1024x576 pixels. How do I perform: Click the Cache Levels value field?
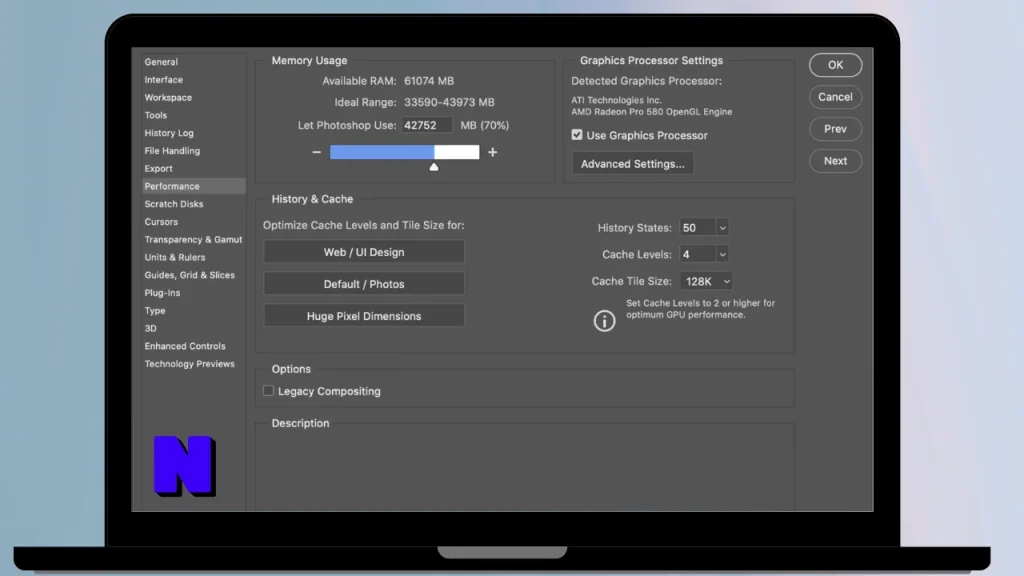point(697,254)
